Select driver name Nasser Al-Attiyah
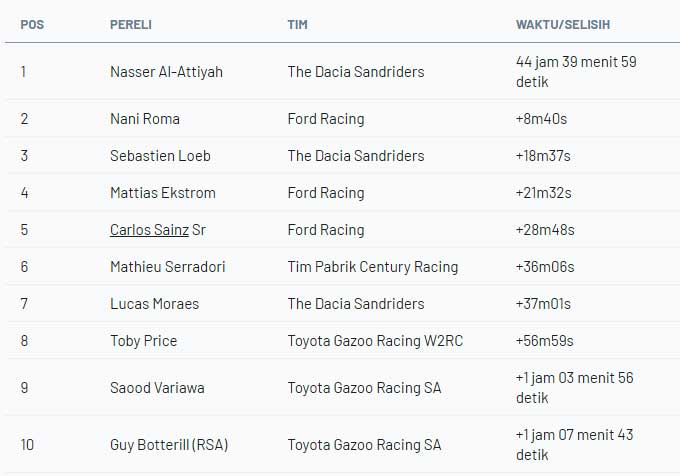This screenshot has width=680, height=476. tap(168, 72)
